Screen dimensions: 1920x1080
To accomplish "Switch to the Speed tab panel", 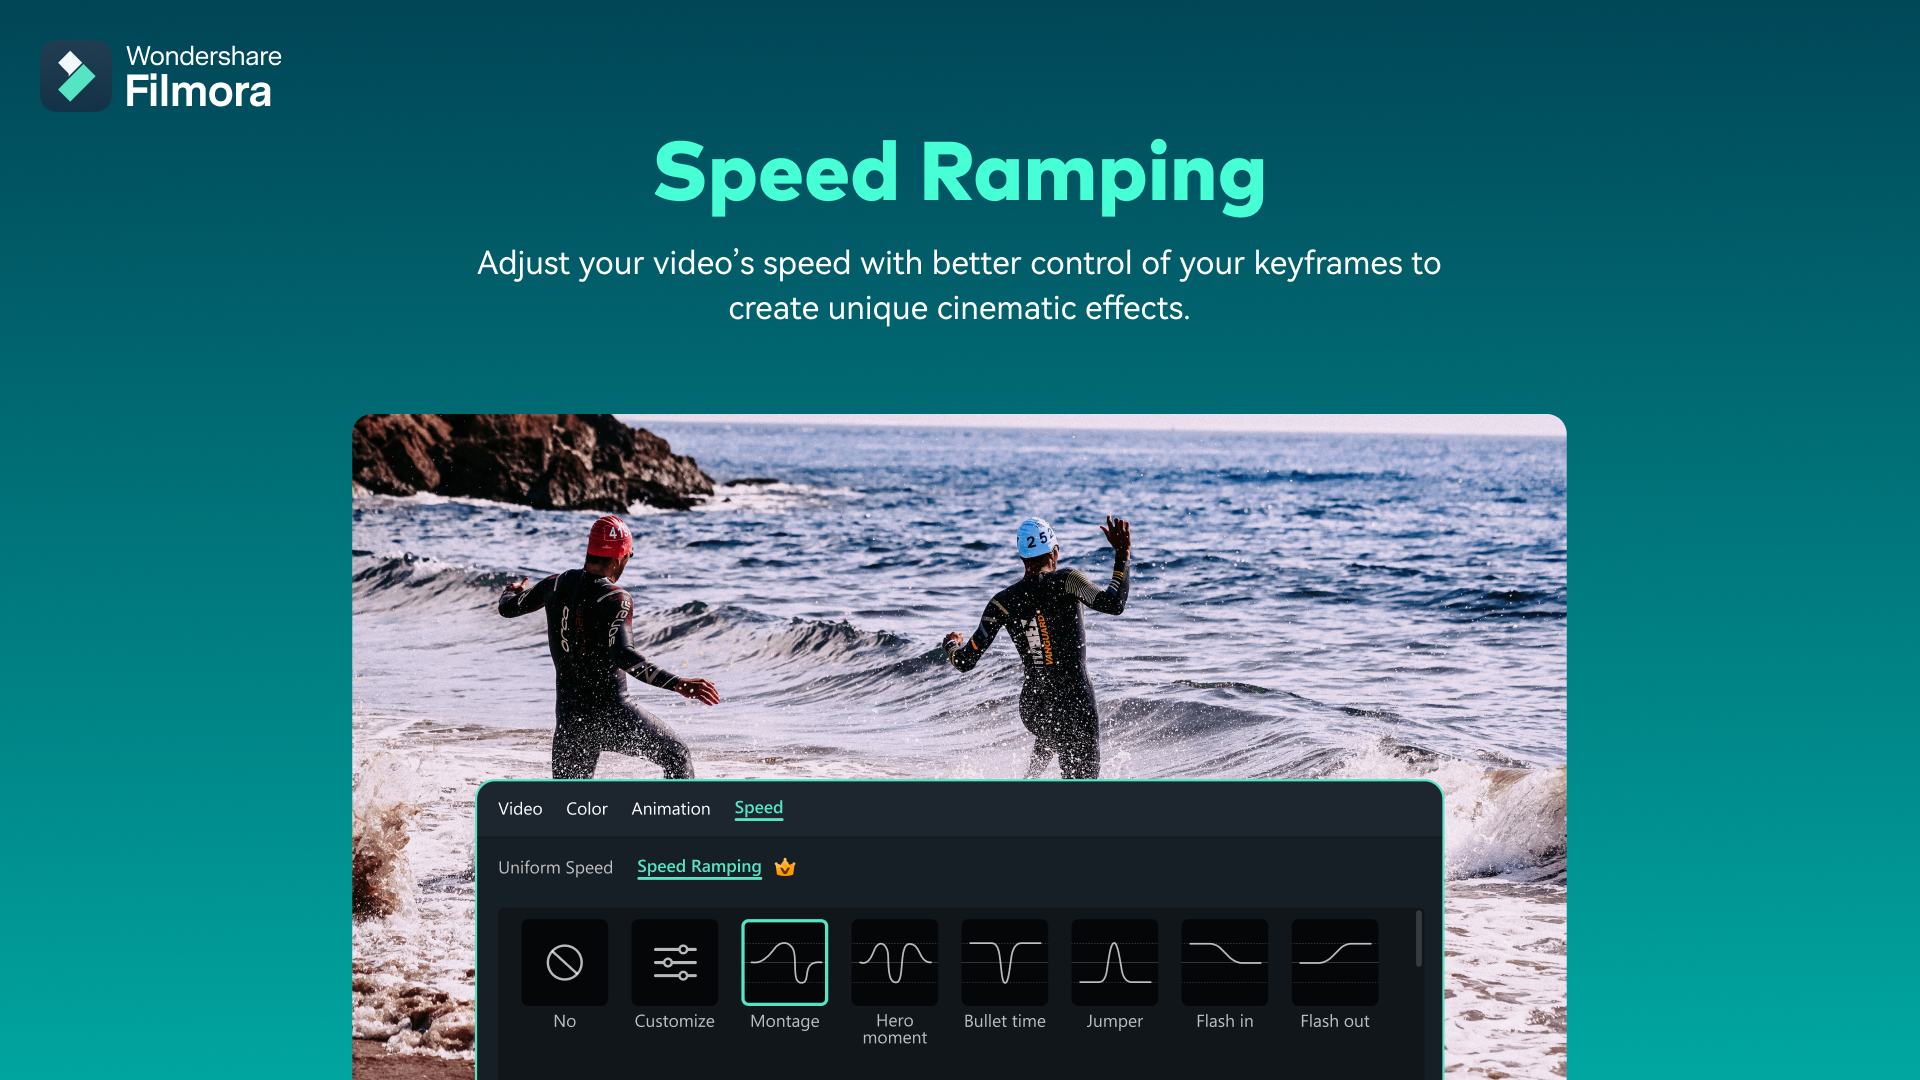I will 758,807.
